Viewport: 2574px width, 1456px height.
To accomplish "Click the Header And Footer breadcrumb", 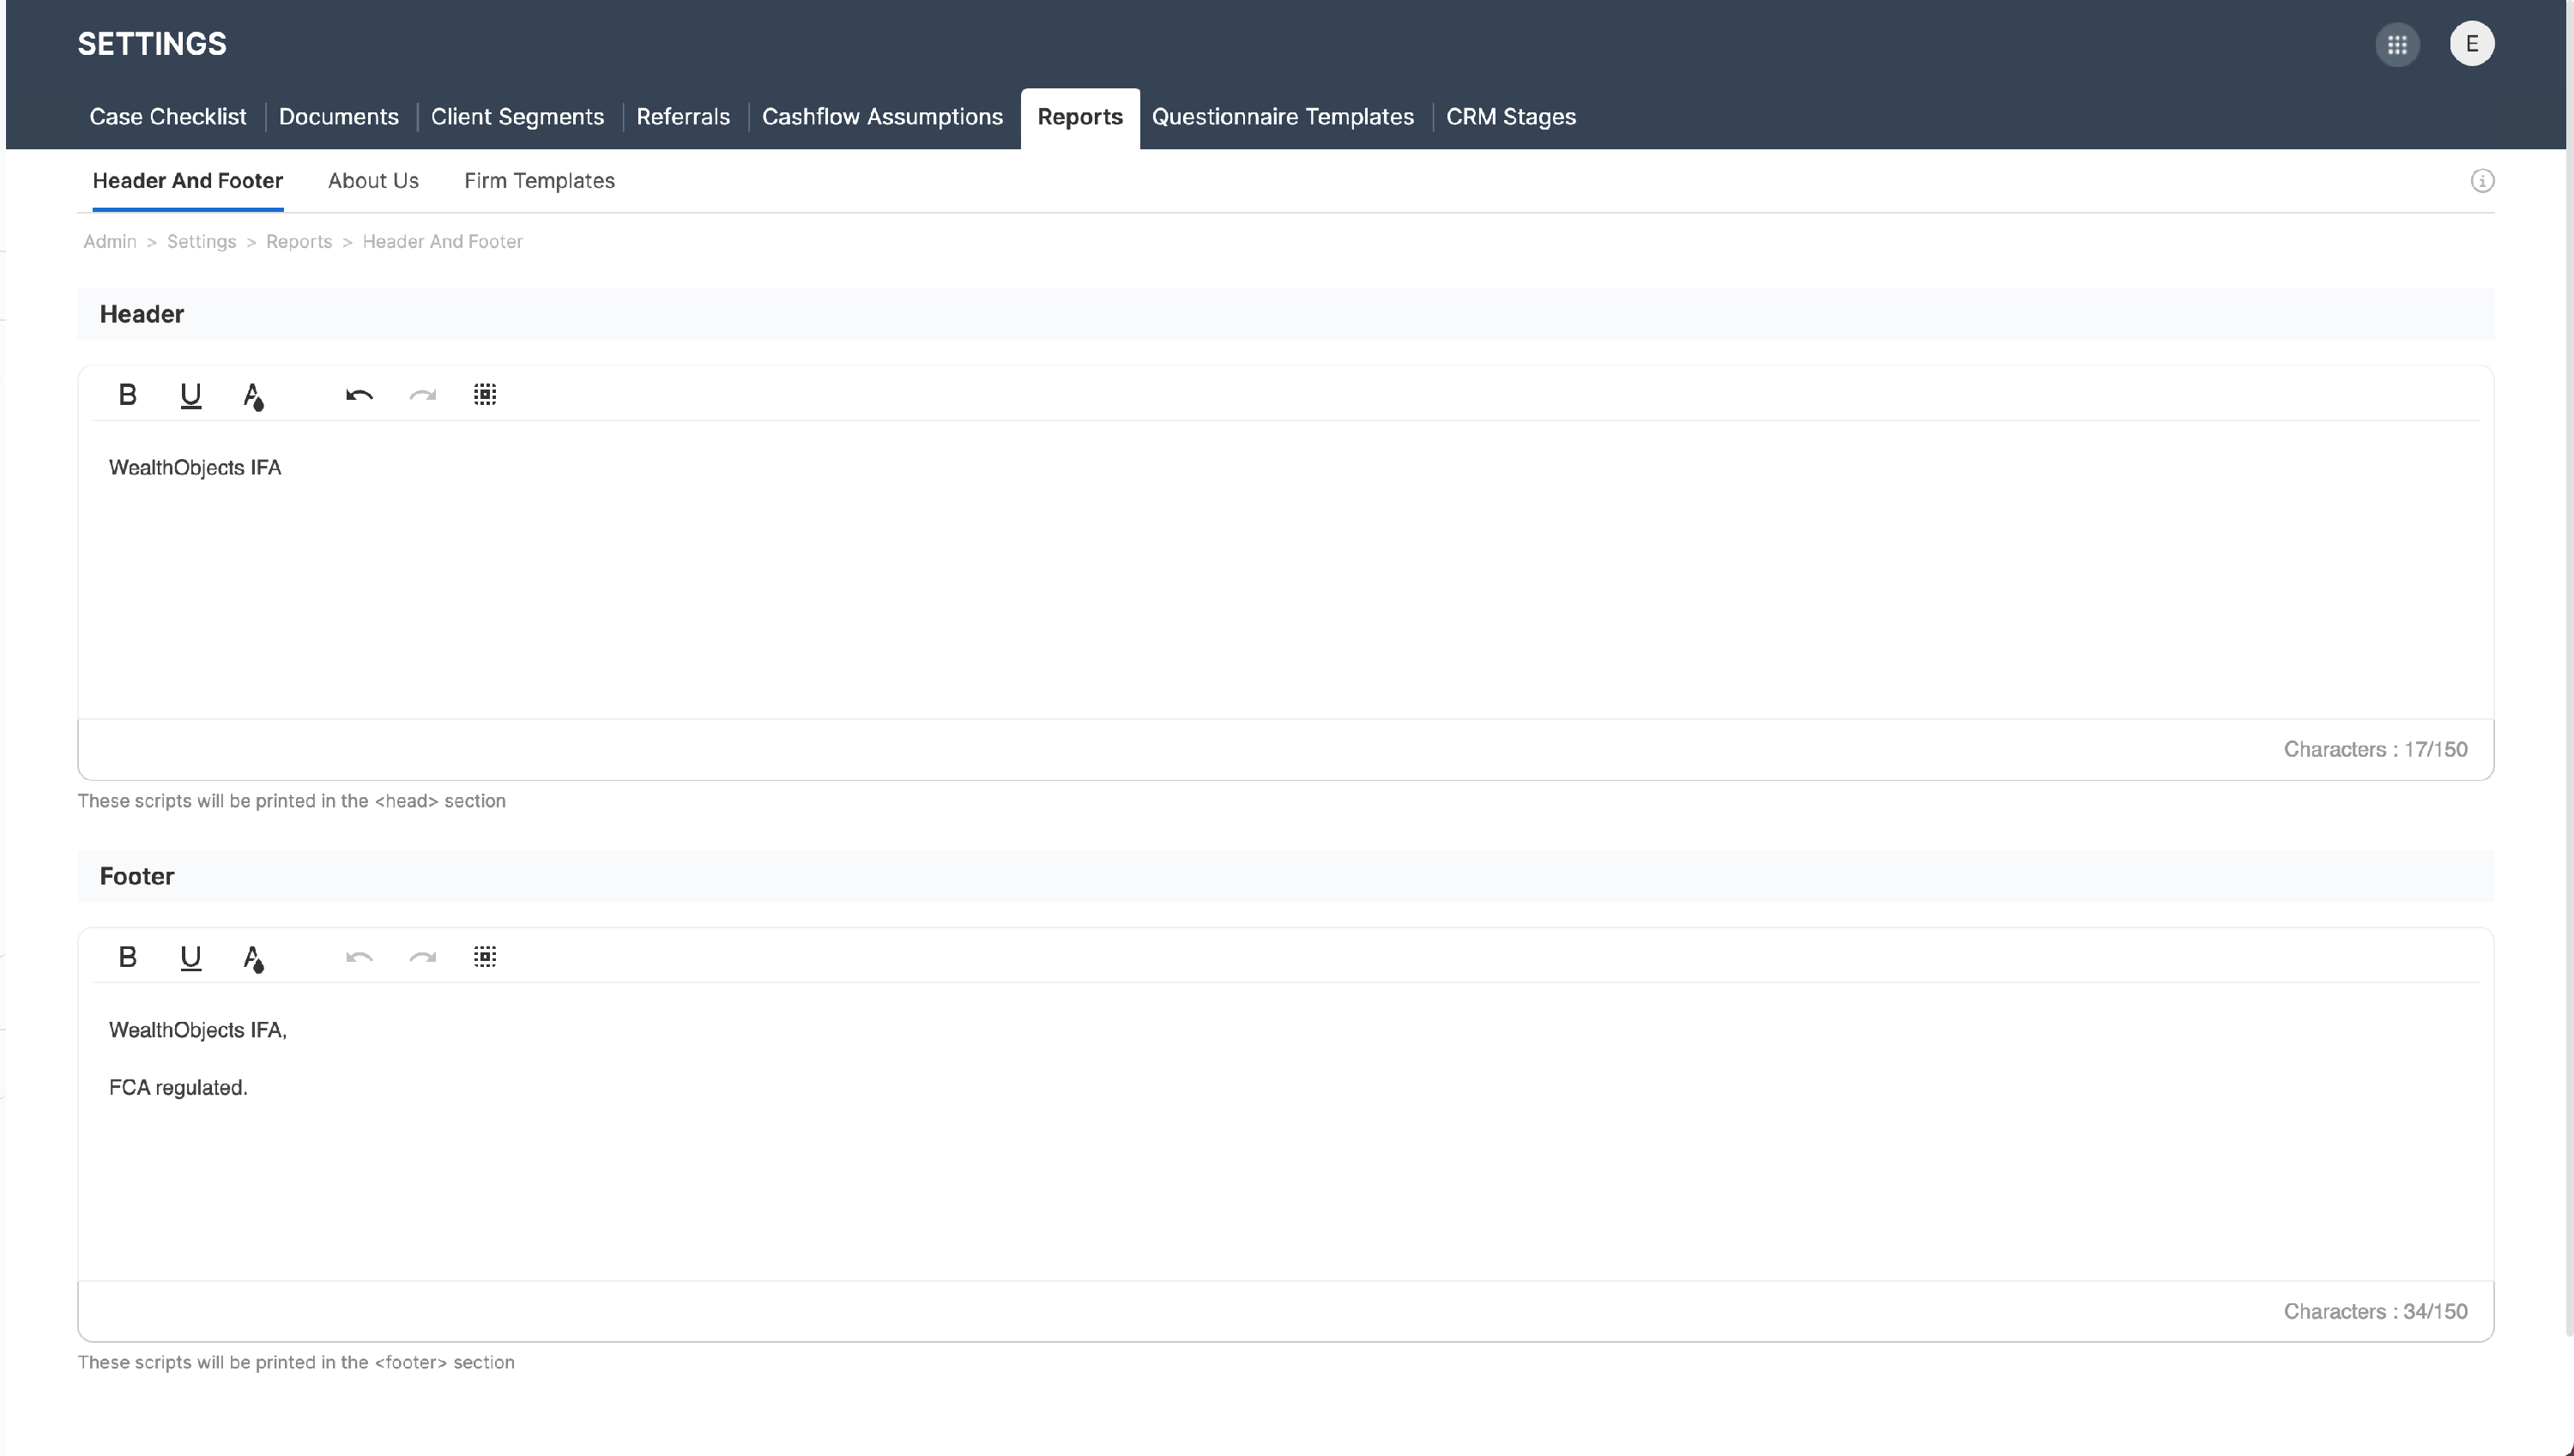I will point(442,242).
